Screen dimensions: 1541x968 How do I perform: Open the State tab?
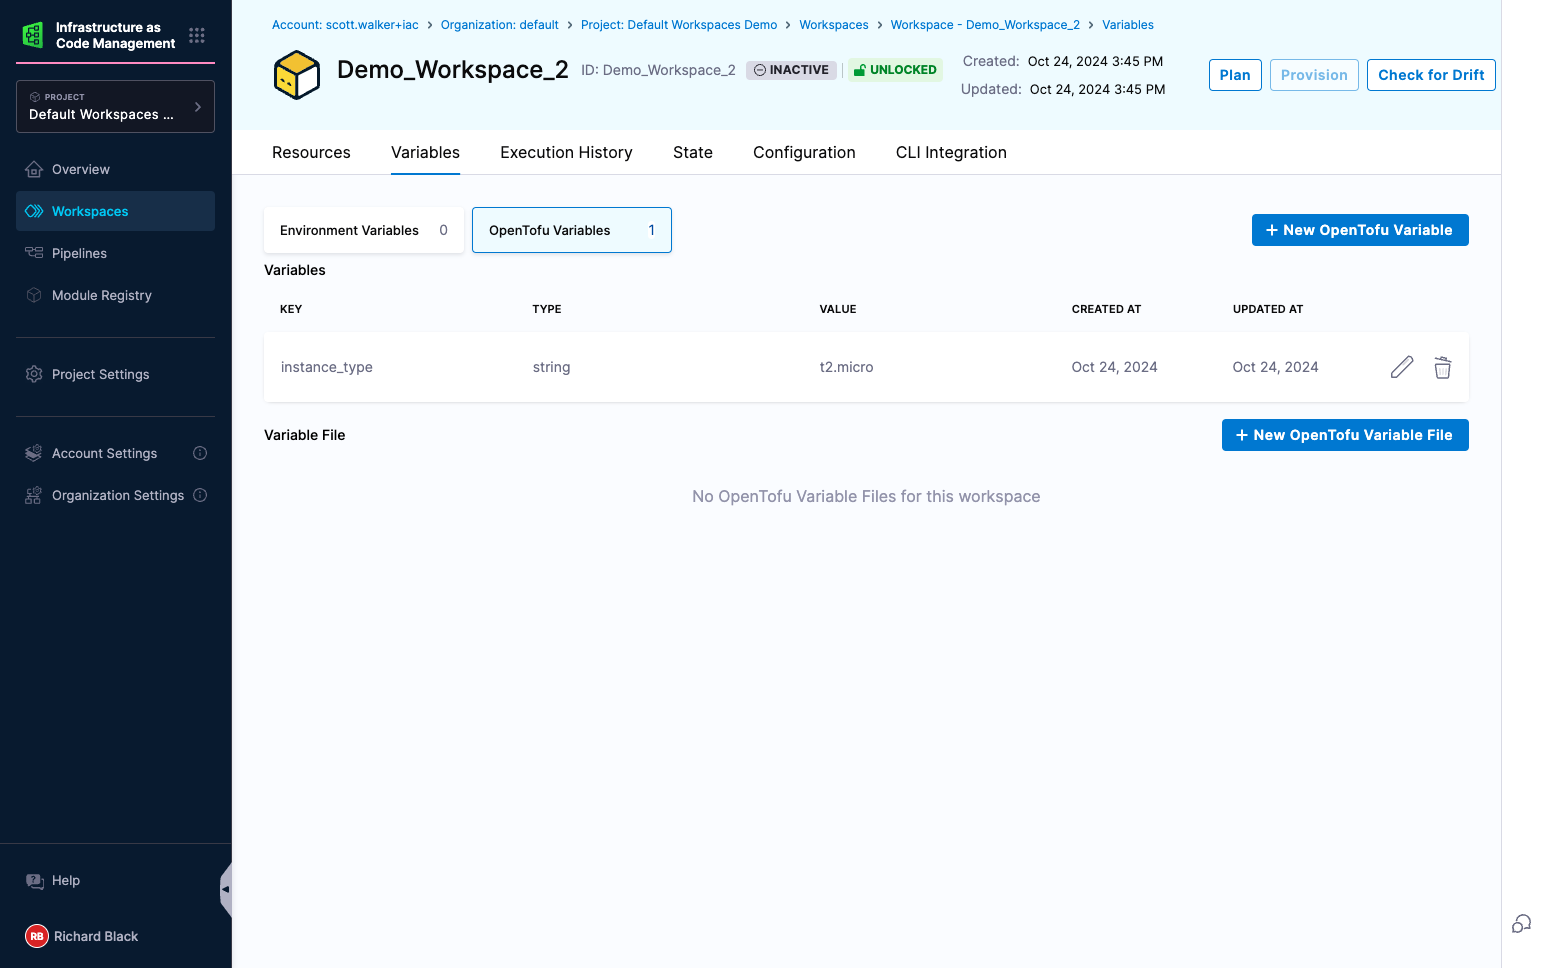(x=693, y=152)
